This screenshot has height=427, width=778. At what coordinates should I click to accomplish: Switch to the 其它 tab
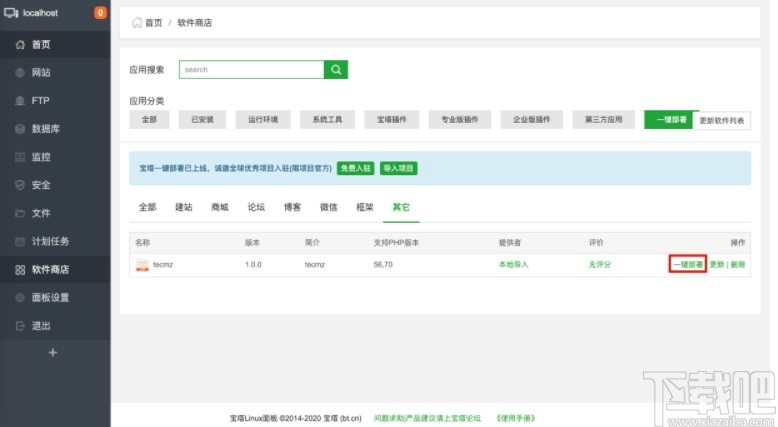pyautogui.click(x=401, y=207)
